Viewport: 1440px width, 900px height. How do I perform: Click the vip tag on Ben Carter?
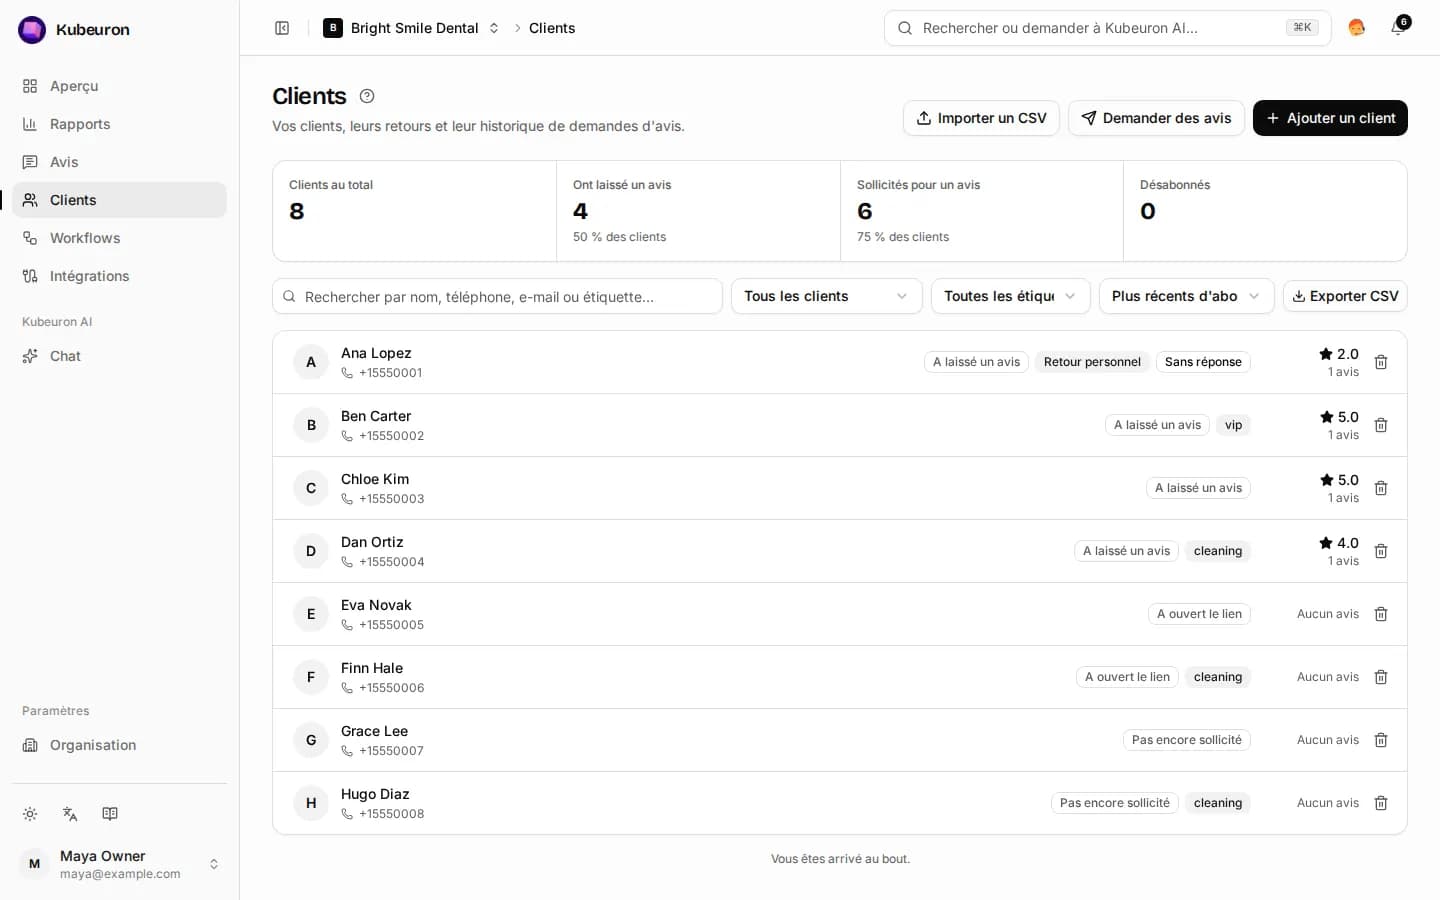tap(1233, 425)
